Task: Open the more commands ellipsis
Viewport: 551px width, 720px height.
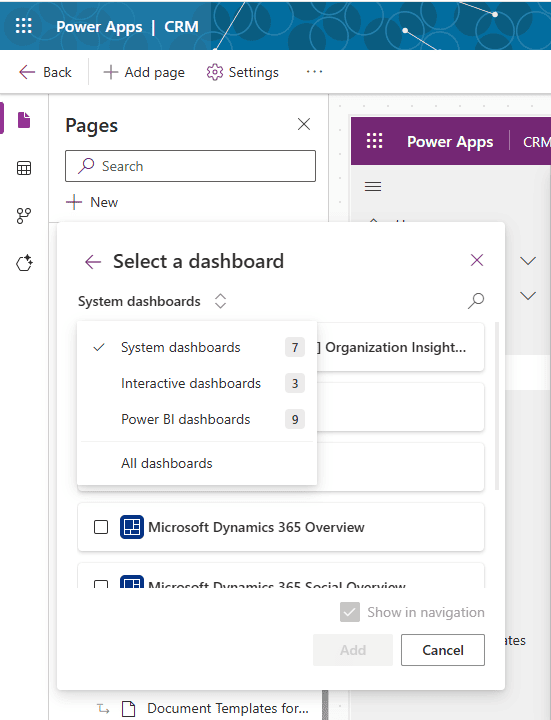Action: pyautogui.click(x=314, y=72)
